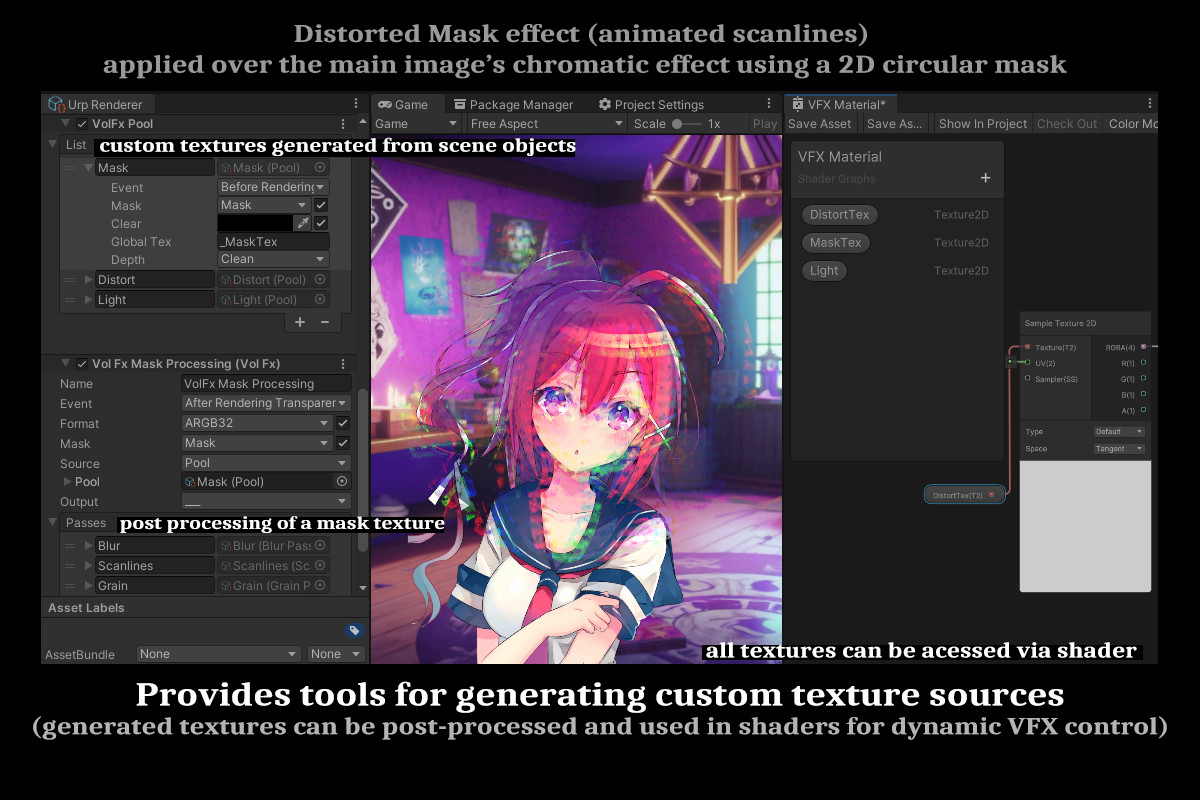Add a new item to the List

tap(299, 322)
